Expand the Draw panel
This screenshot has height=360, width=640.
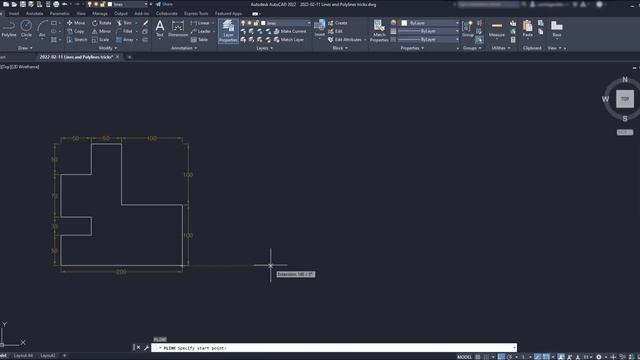[x=25, y=48]
